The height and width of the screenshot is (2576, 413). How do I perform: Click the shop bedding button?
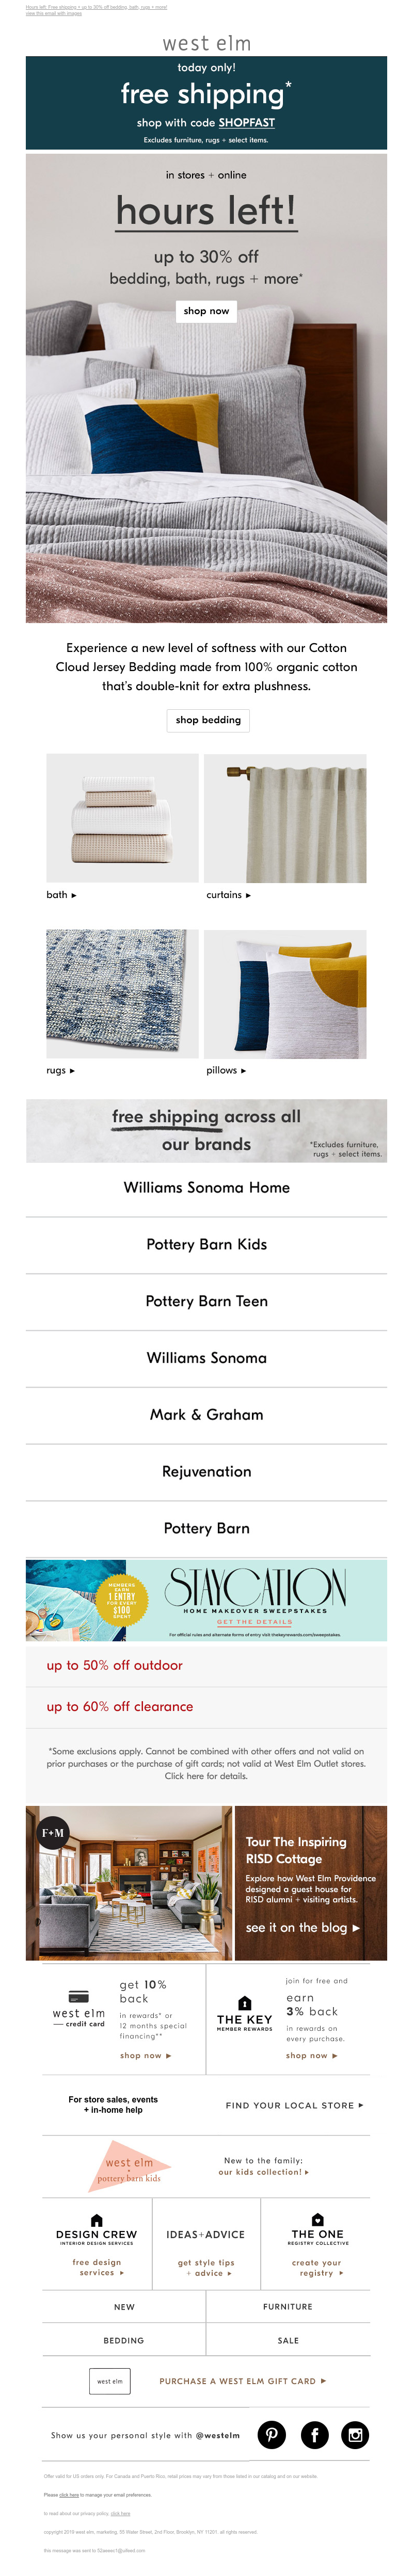pyautogui.click(x=208, y=720)
